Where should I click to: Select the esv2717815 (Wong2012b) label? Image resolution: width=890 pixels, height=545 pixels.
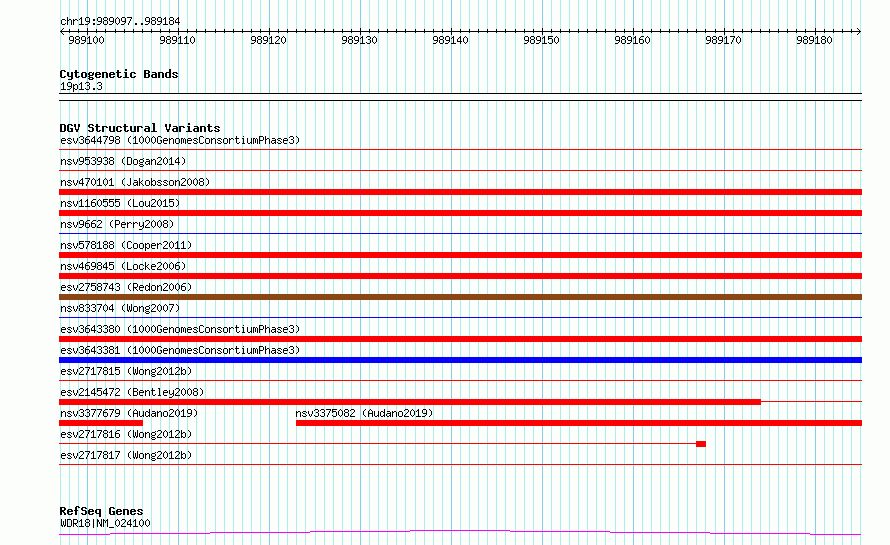pyautogui.click(x=126, y=371)
